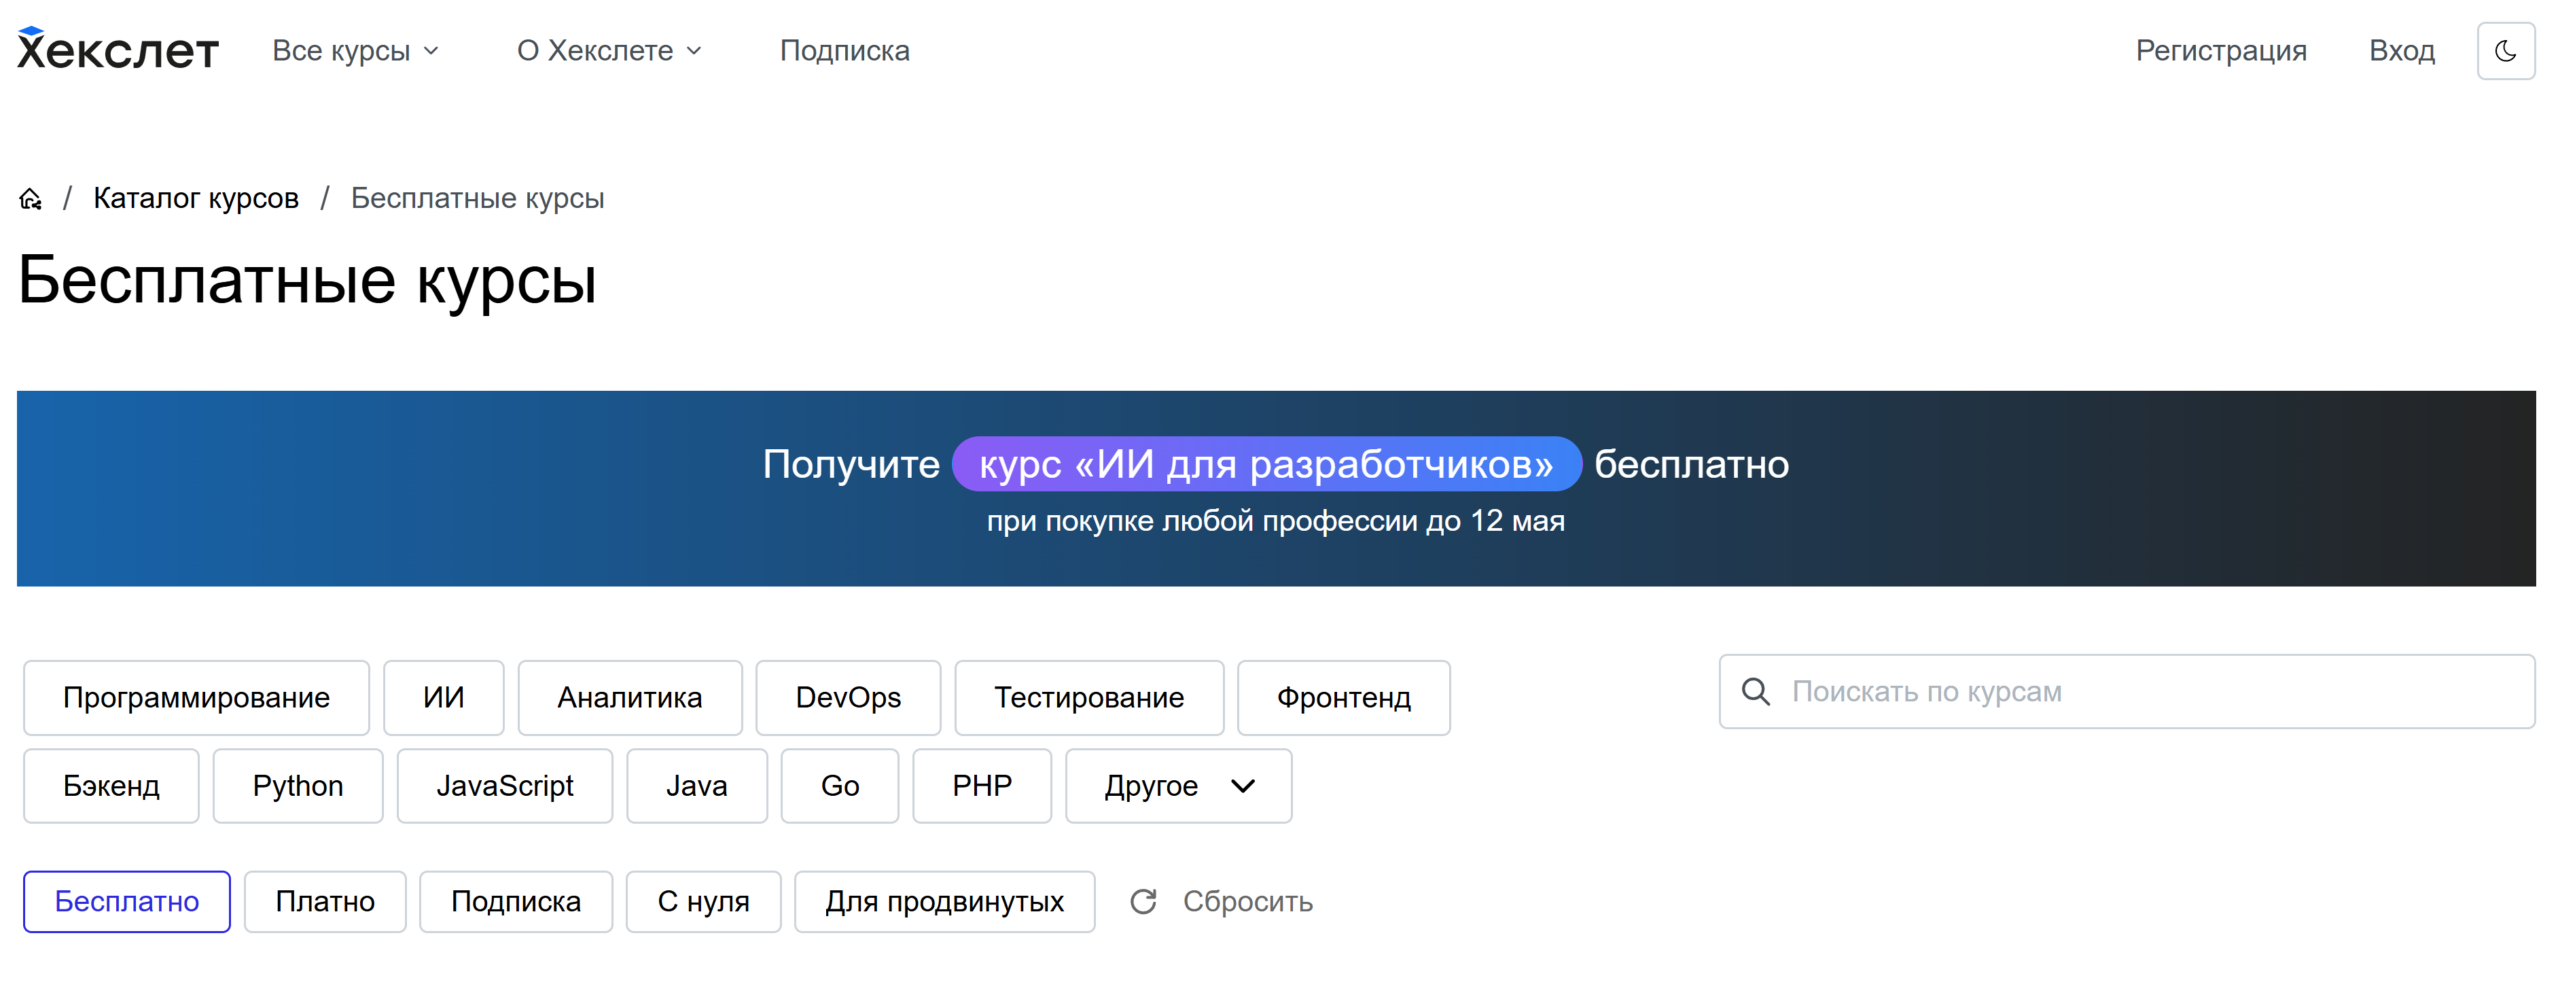Viewport: 2560px width, 997px height.
Task: Focus the Поискать по курсам field
Action: pos(2126,691)
